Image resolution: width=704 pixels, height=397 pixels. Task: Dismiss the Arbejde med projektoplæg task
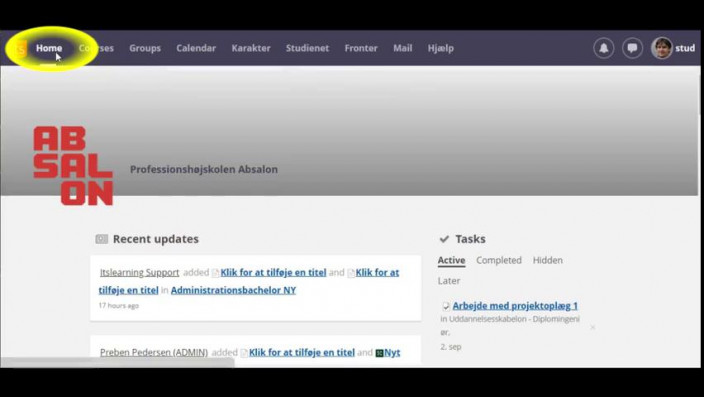593,327
